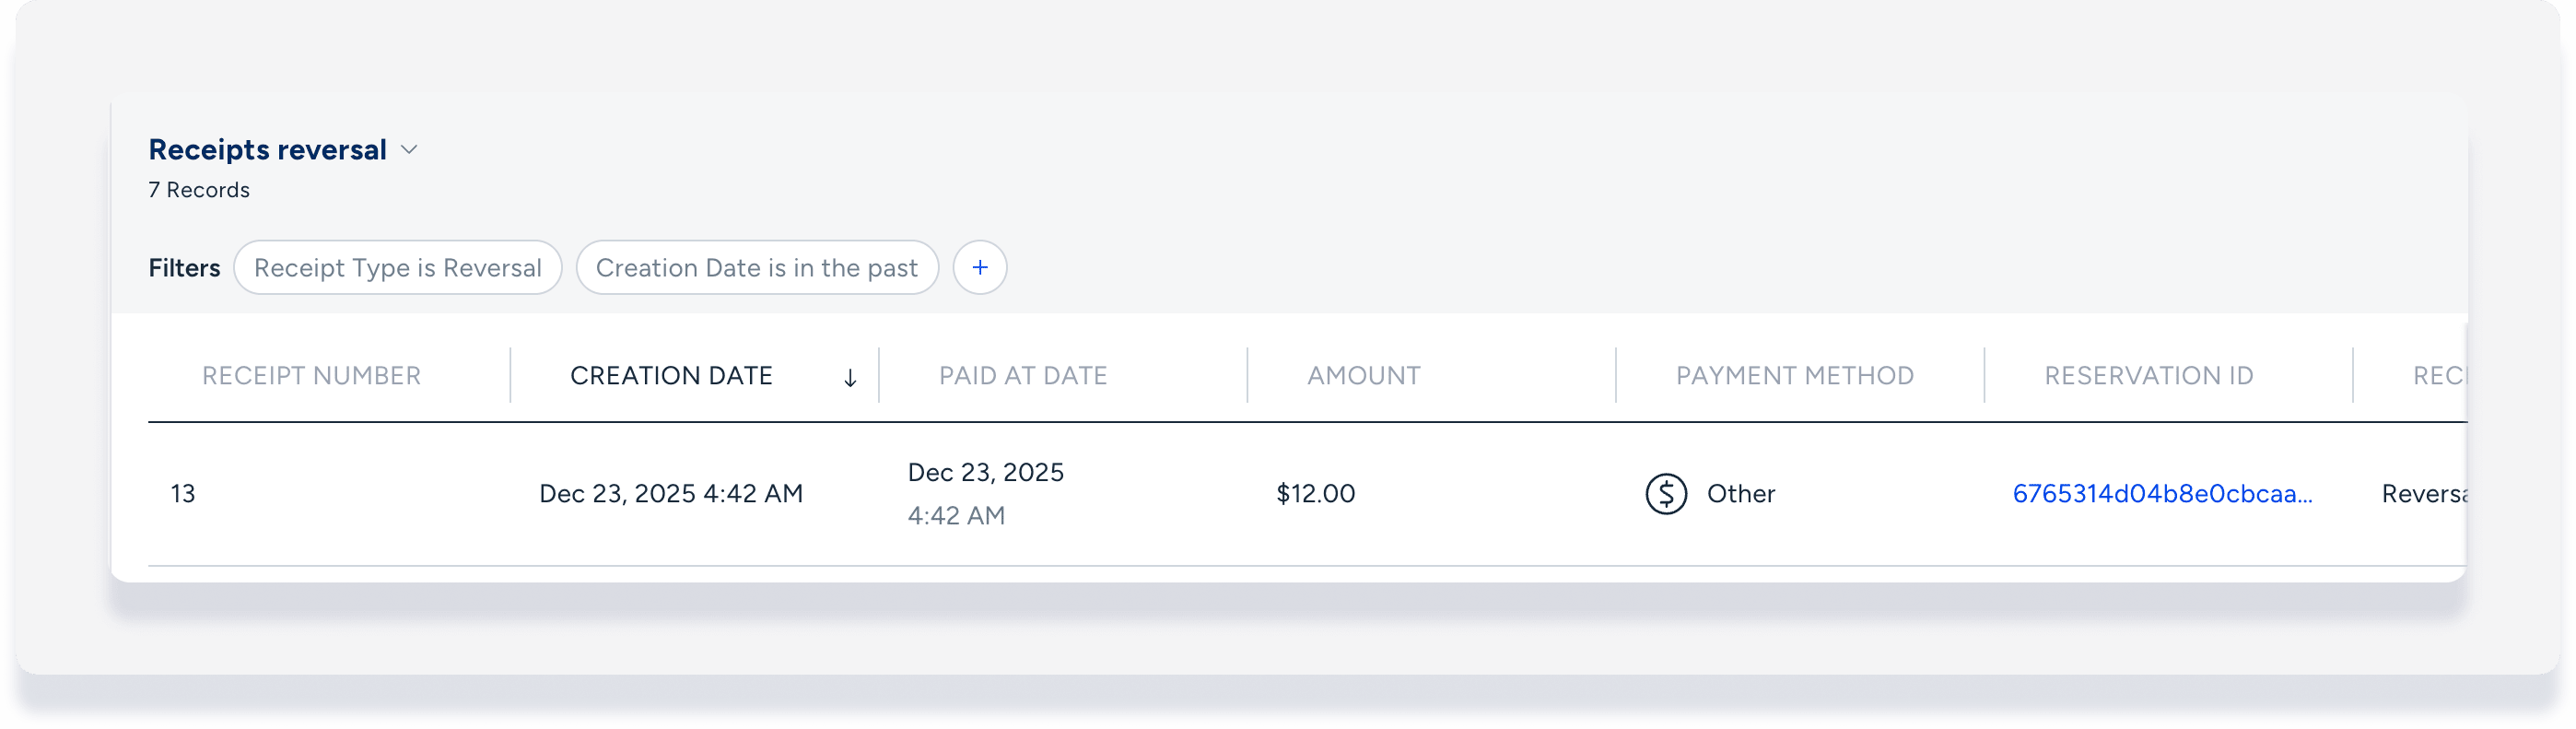The image size is (2576, 729).
Task: Sort by the Paid At Date column
Action: [x=1022, y=376]
